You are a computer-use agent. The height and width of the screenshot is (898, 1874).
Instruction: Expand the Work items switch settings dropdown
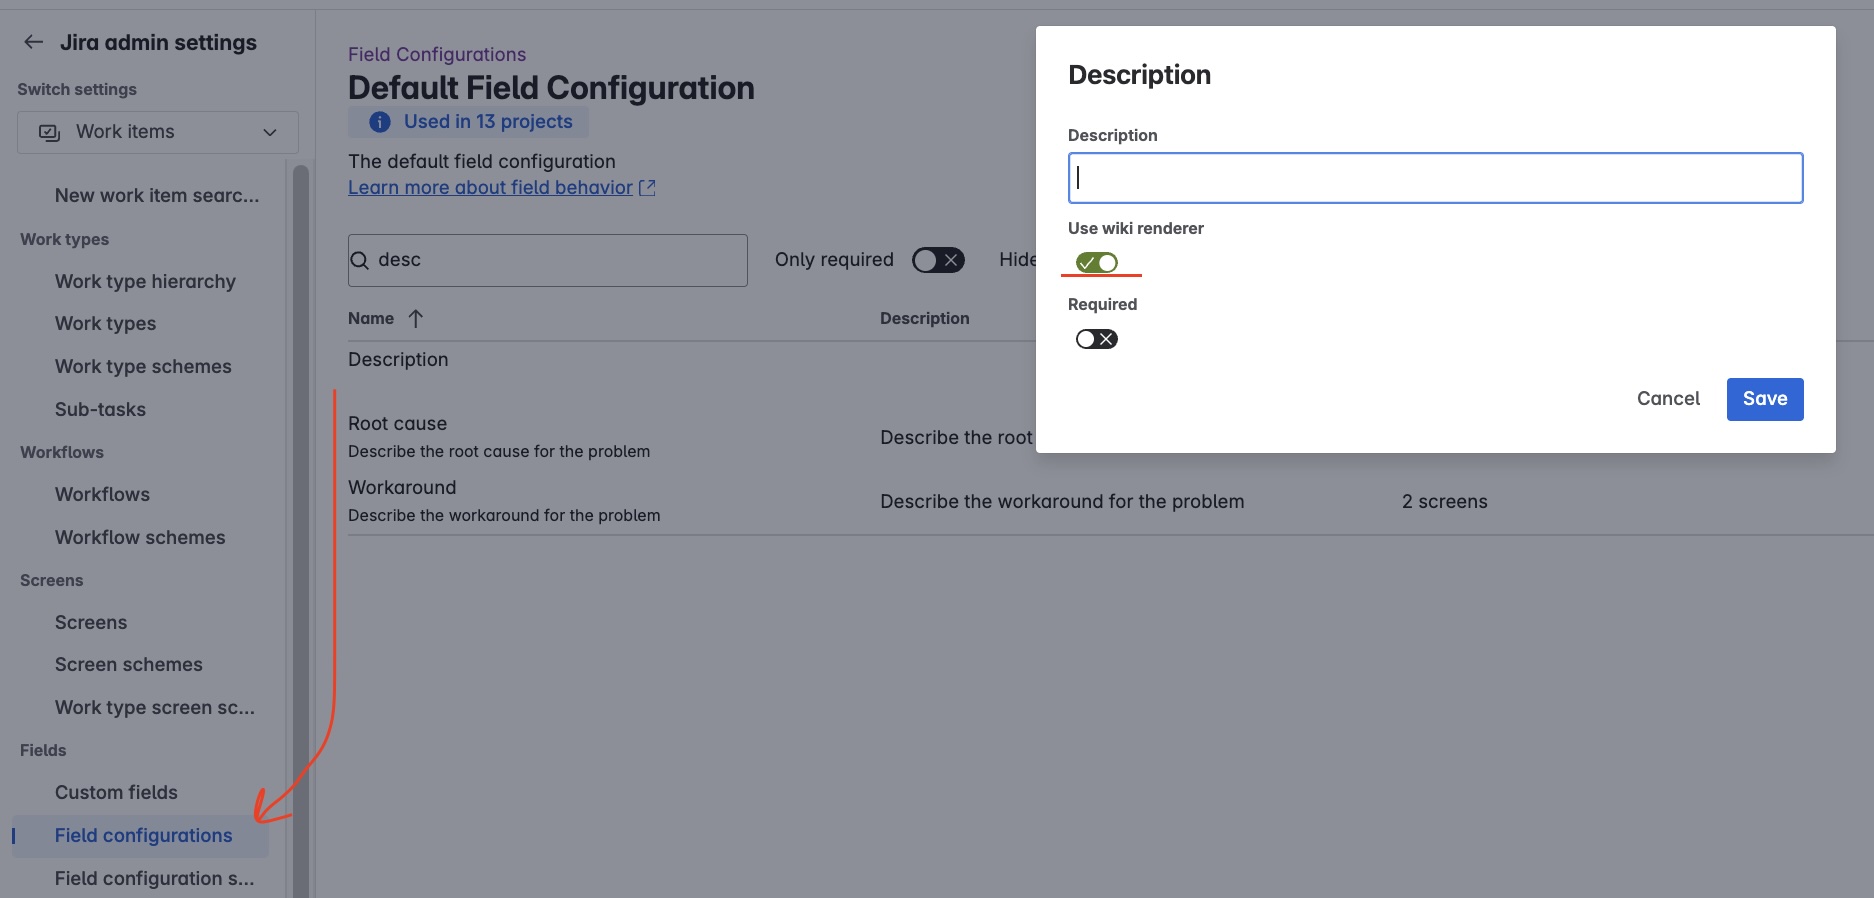point(268,131)
